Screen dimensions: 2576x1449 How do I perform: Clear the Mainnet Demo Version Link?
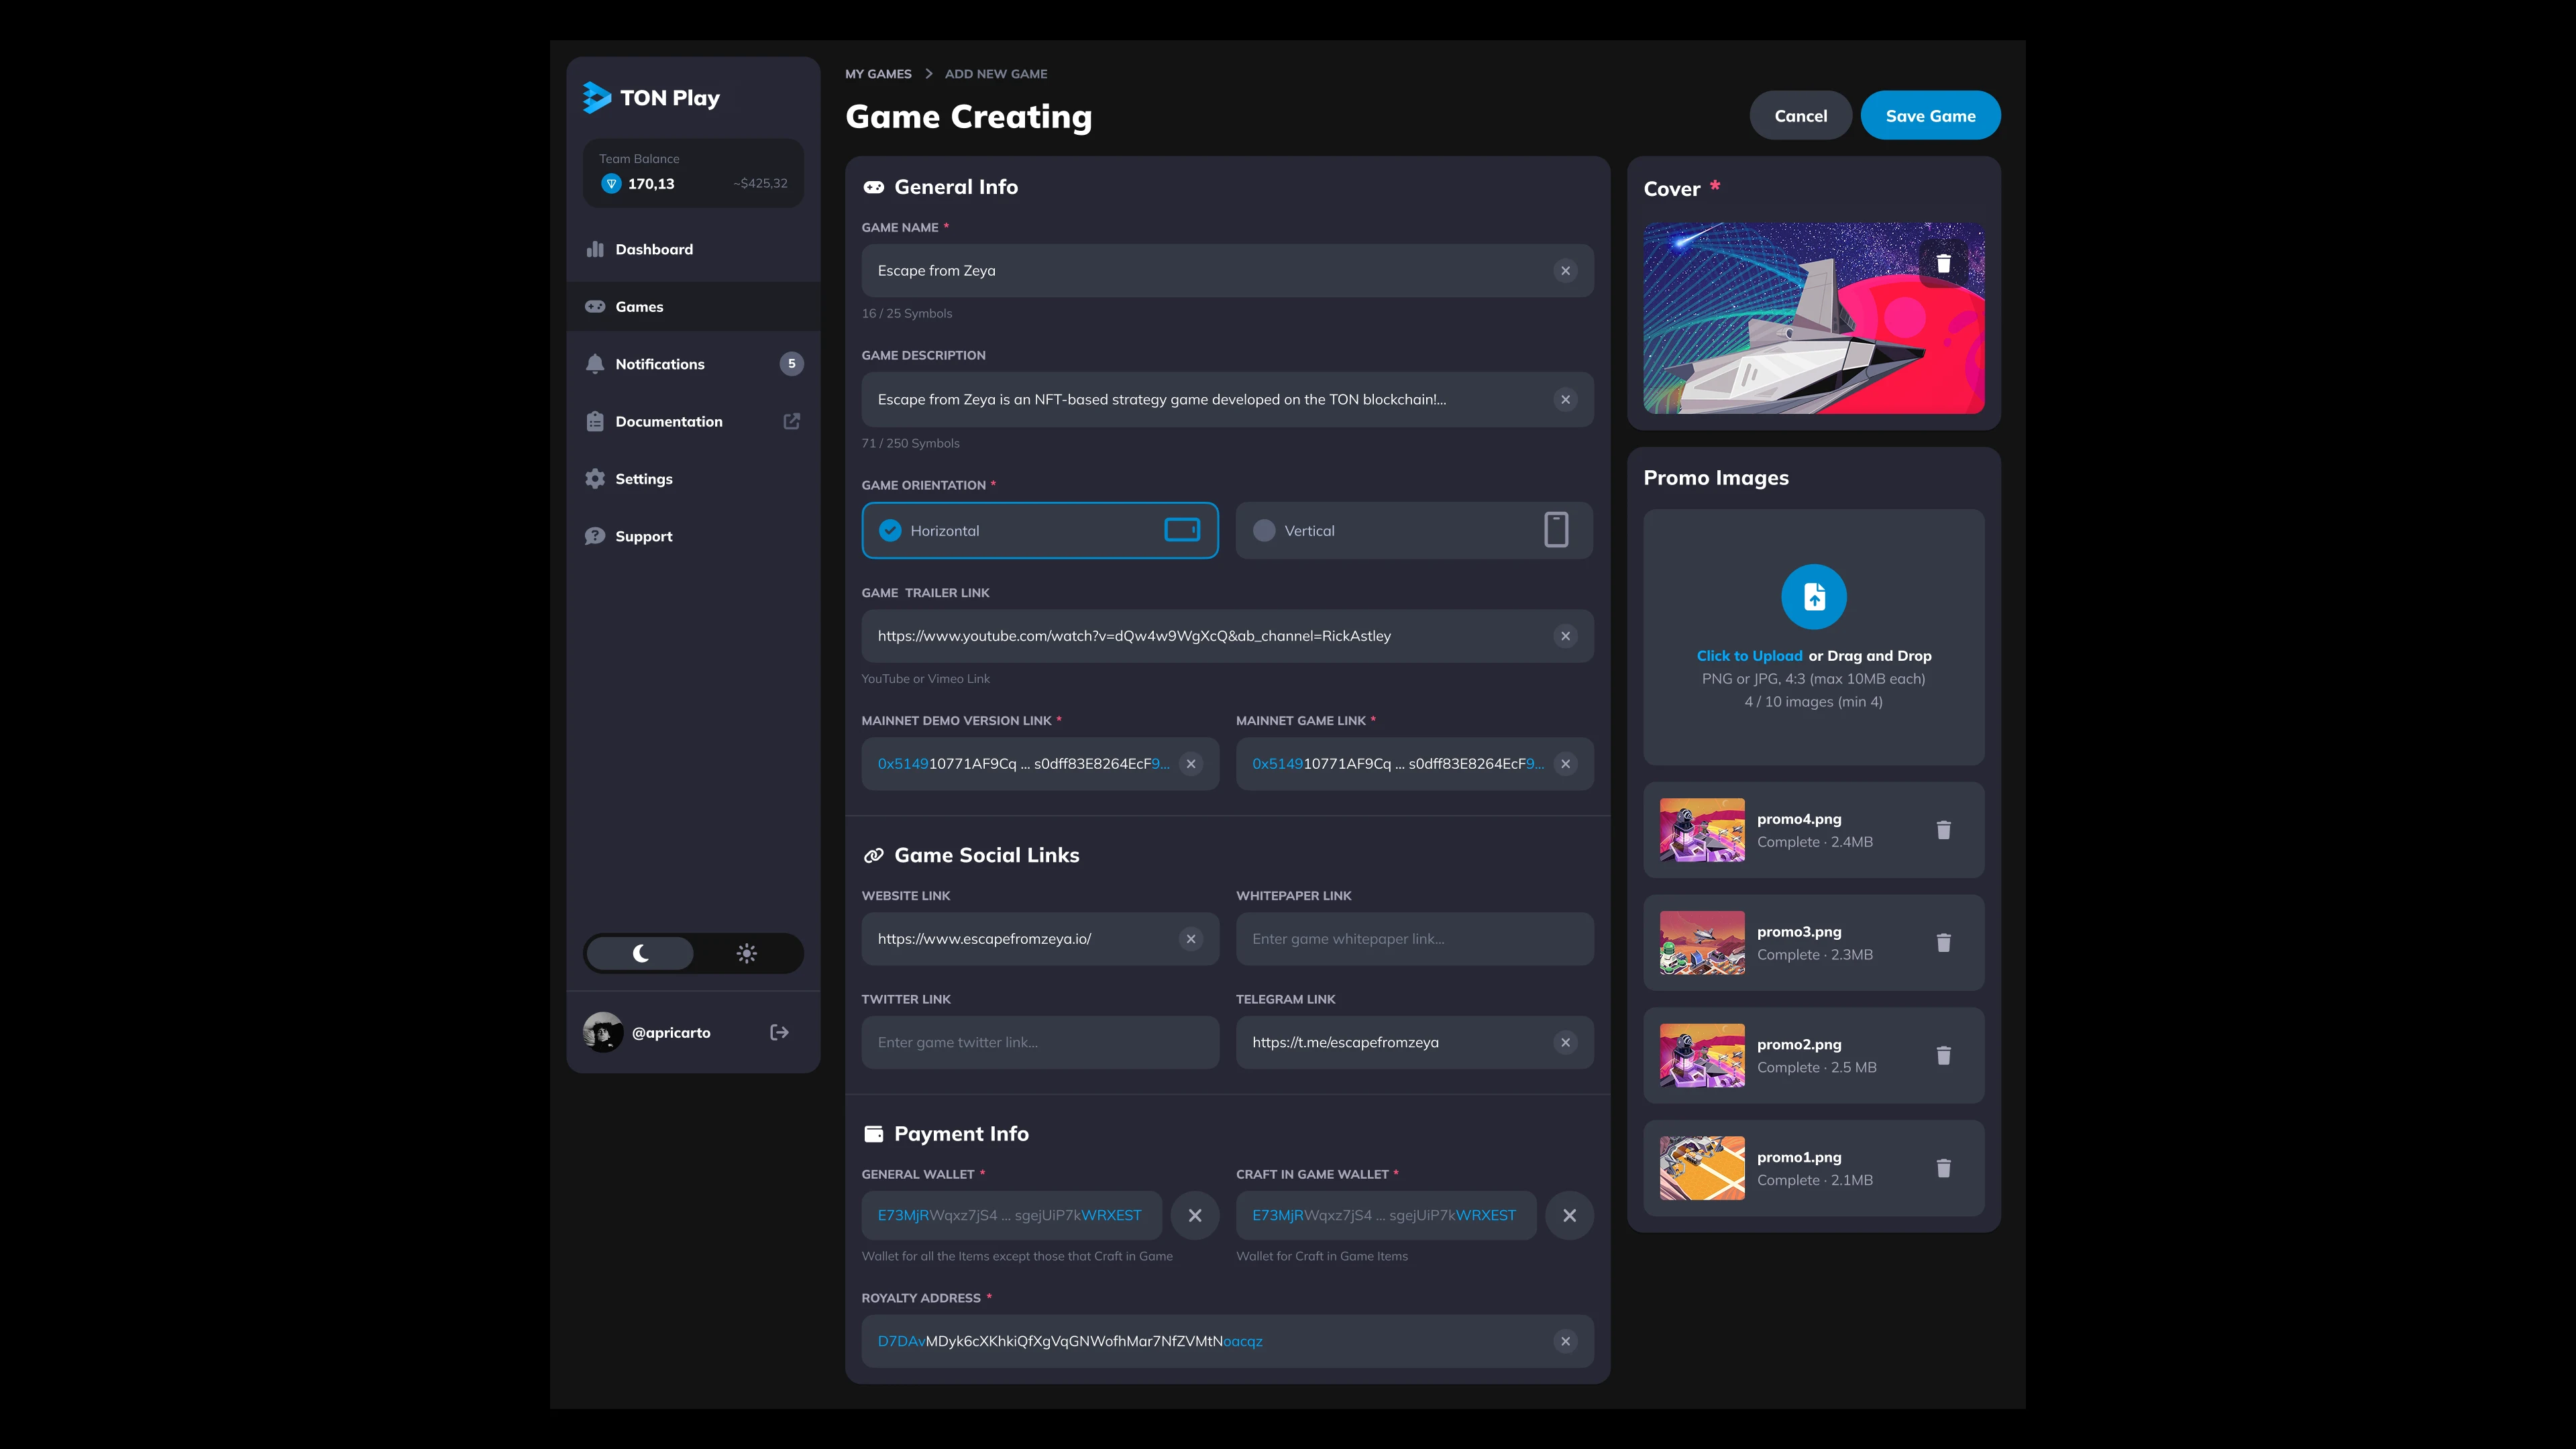pyautogui.click(x=1190, y=764)
